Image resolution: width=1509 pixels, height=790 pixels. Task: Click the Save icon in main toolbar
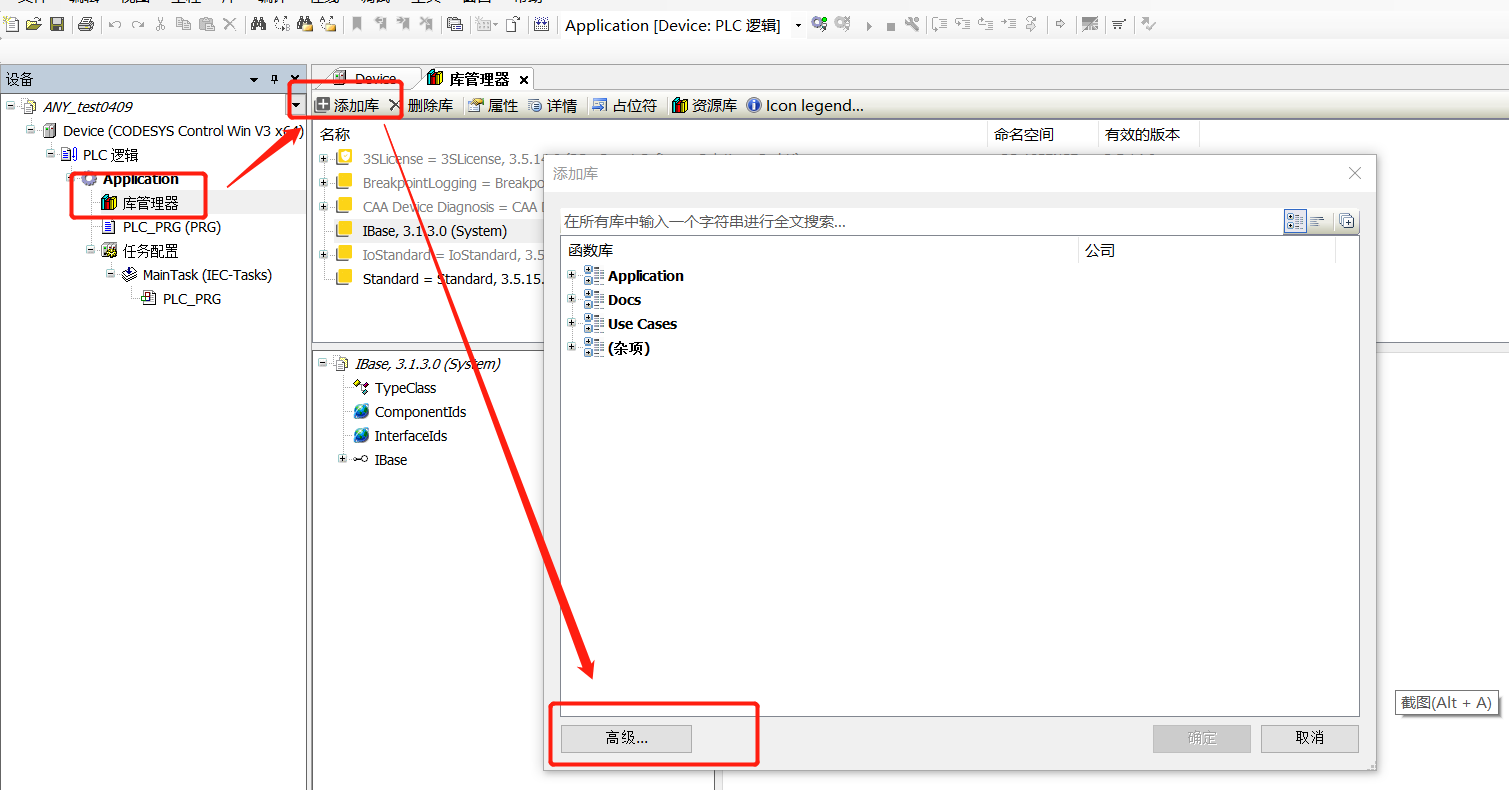[x=57, y=25]
